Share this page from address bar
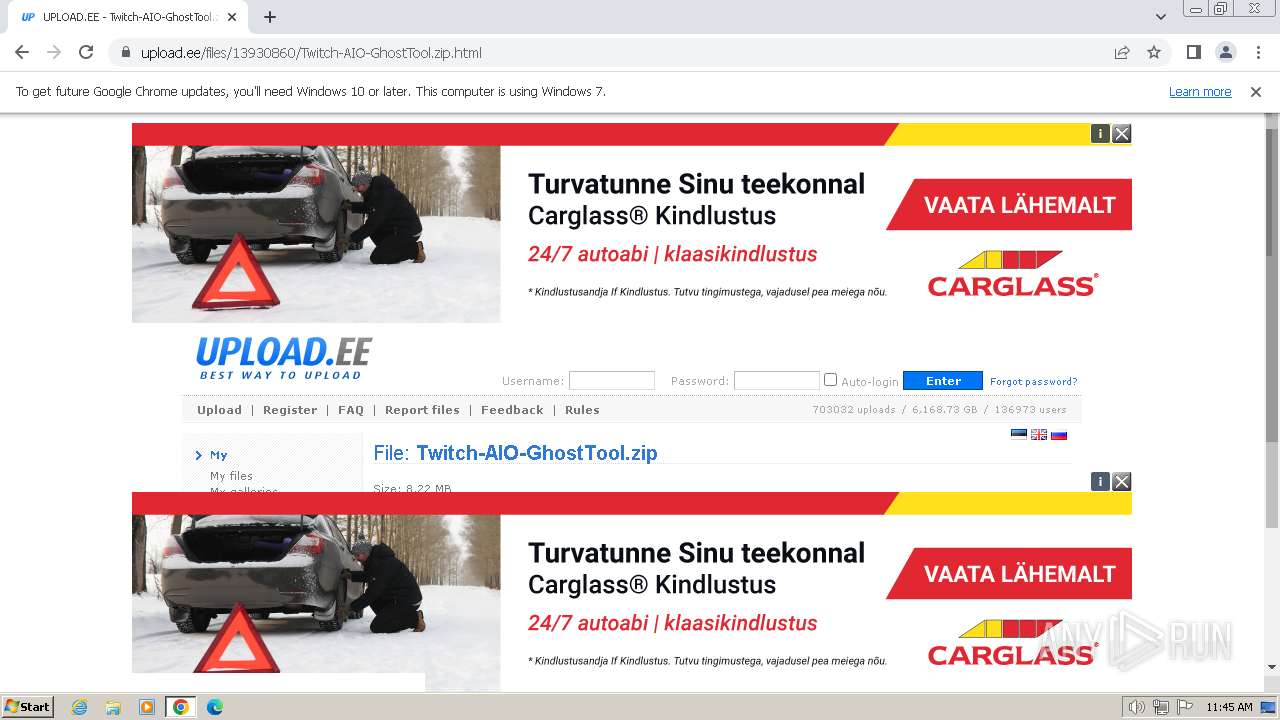Viewport: 1280px width, 720px height. coord(1122,52)
